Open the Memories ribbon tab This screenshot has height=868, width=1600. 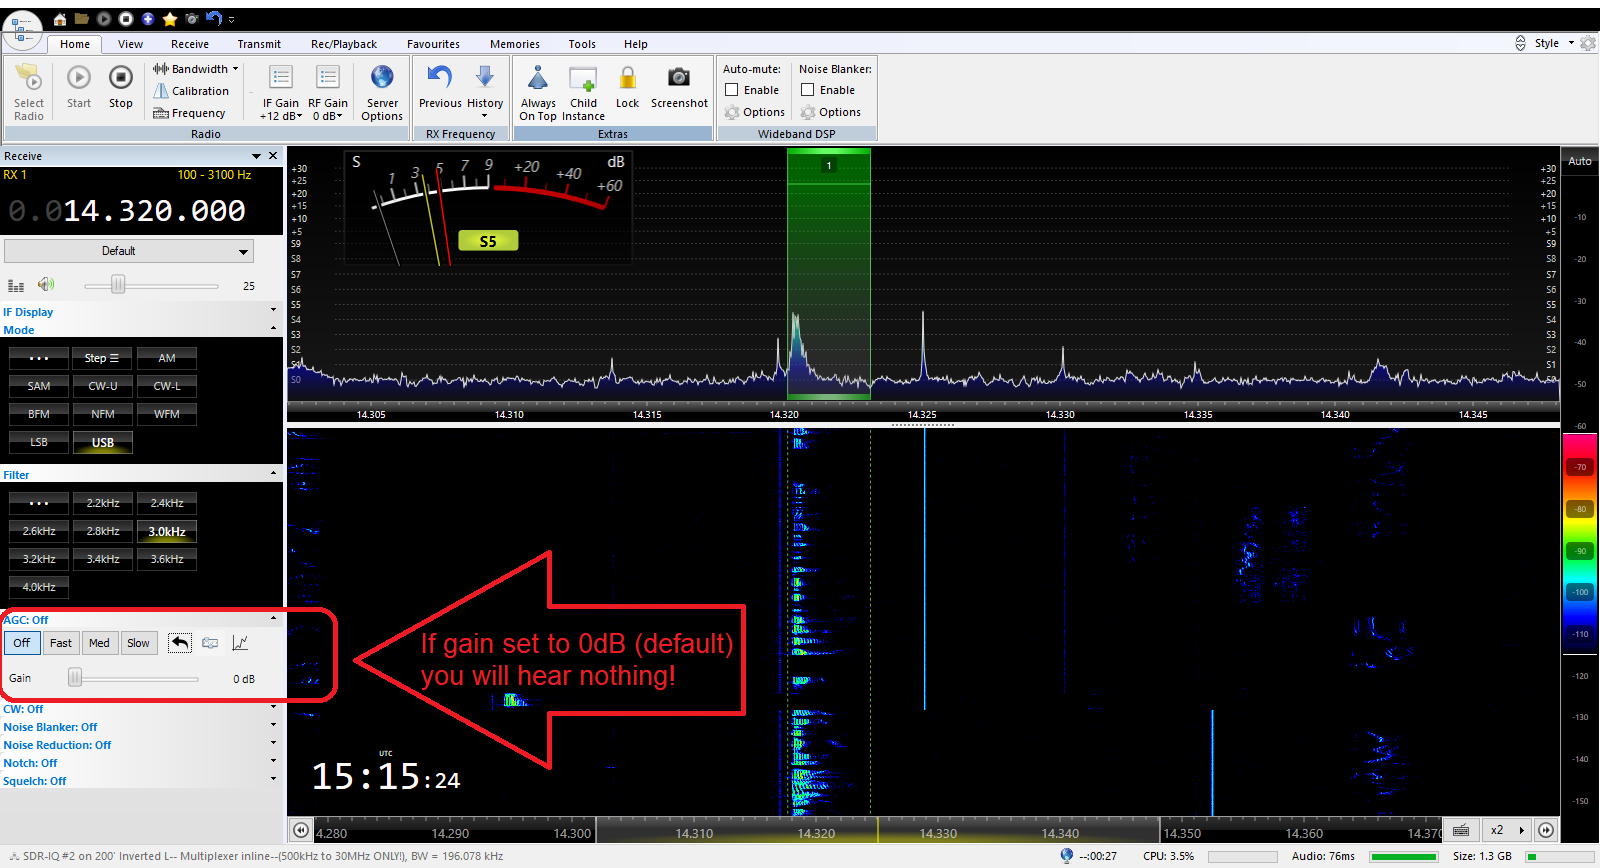514,44
